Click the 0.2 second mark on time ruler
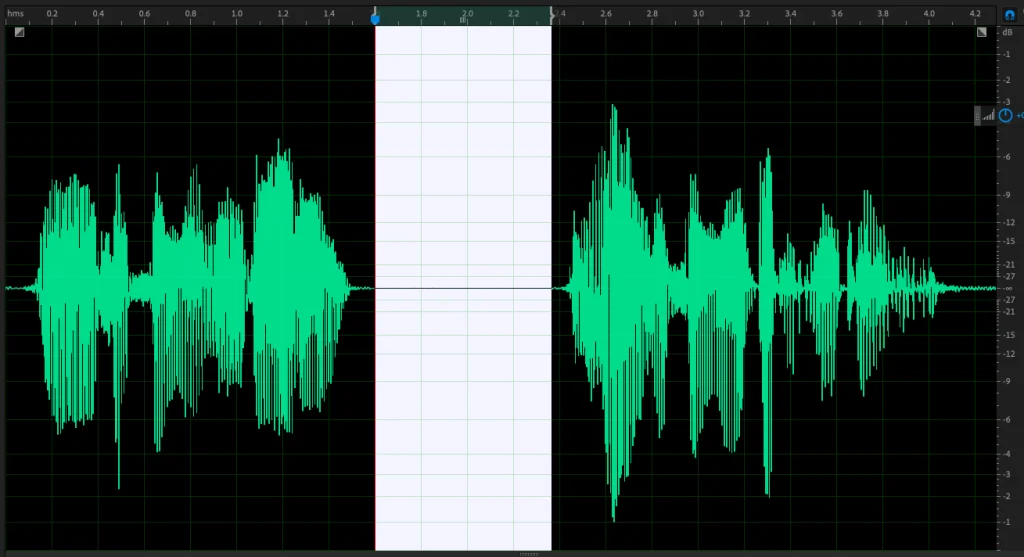 pyautogui.click(x=51, y=13)
